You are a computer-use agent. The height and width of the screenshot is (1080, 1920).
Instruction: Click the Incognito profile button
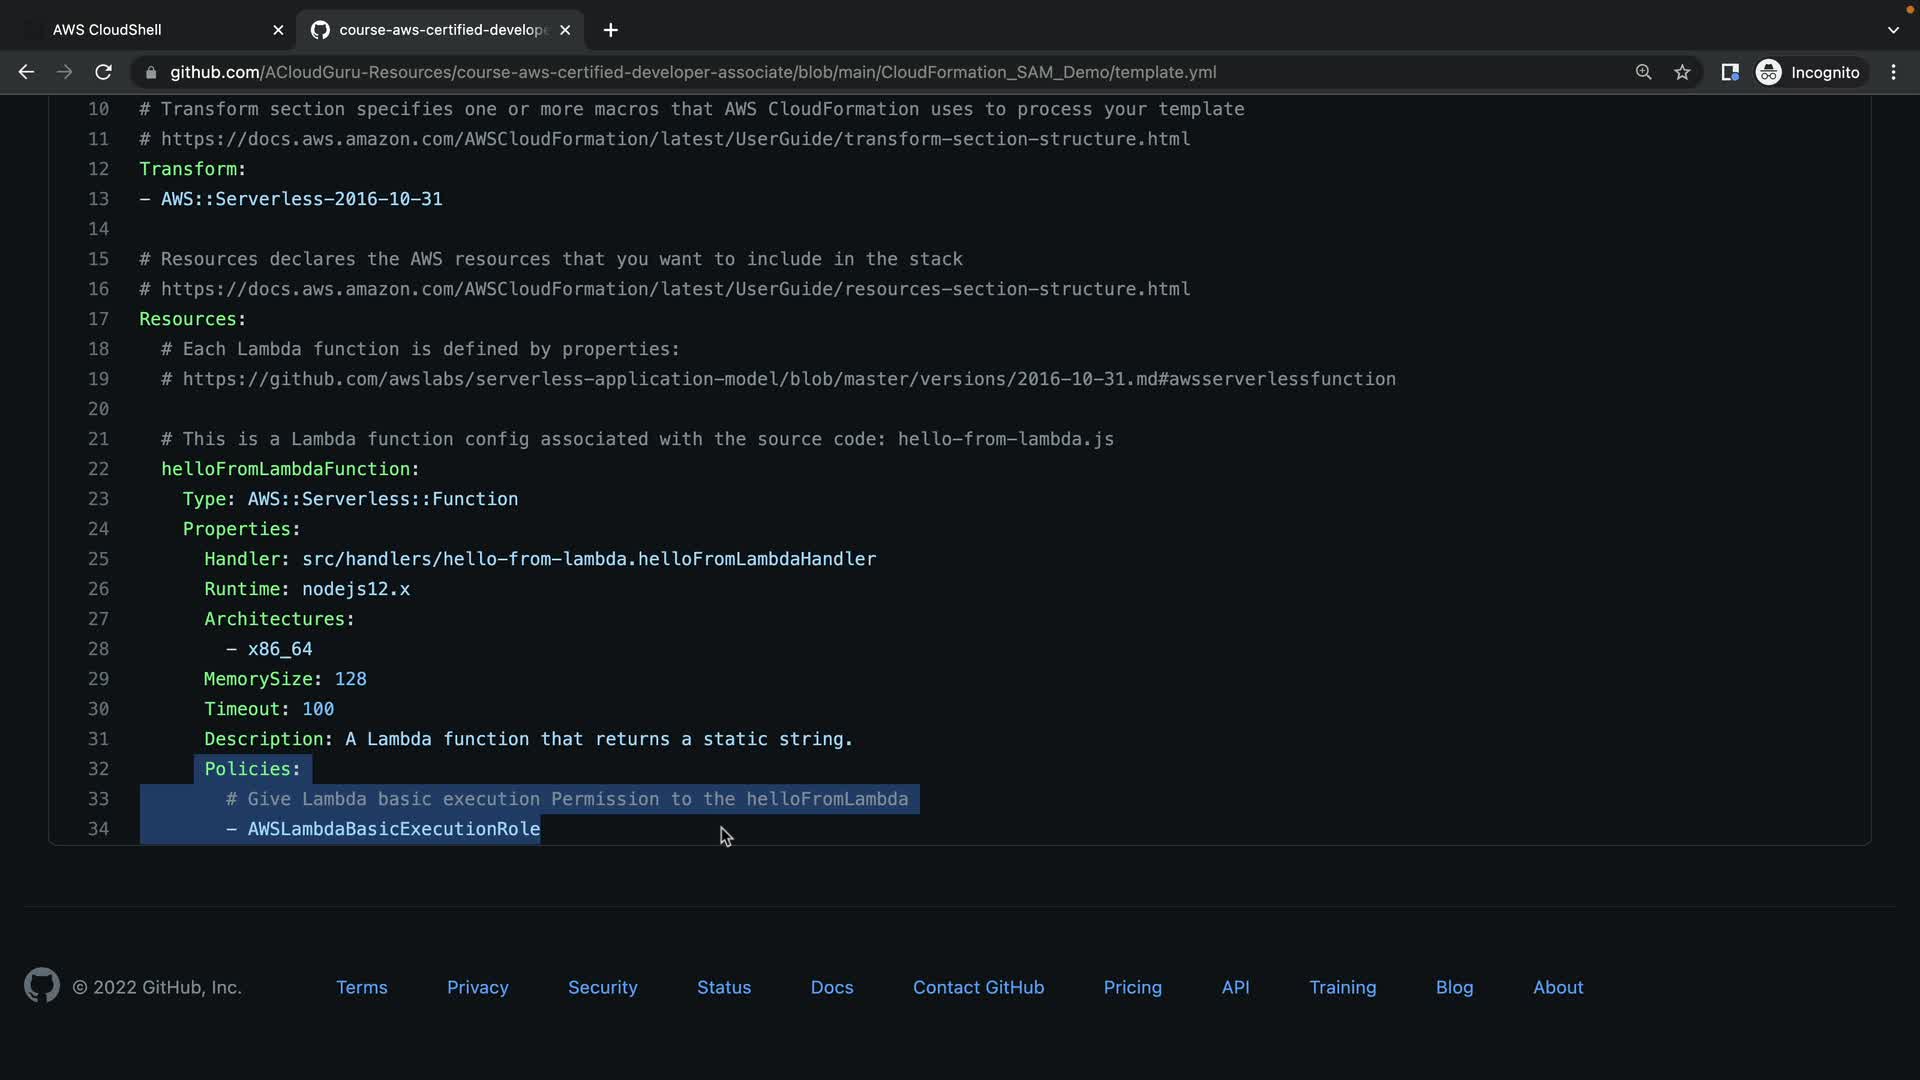[1808, 72]
